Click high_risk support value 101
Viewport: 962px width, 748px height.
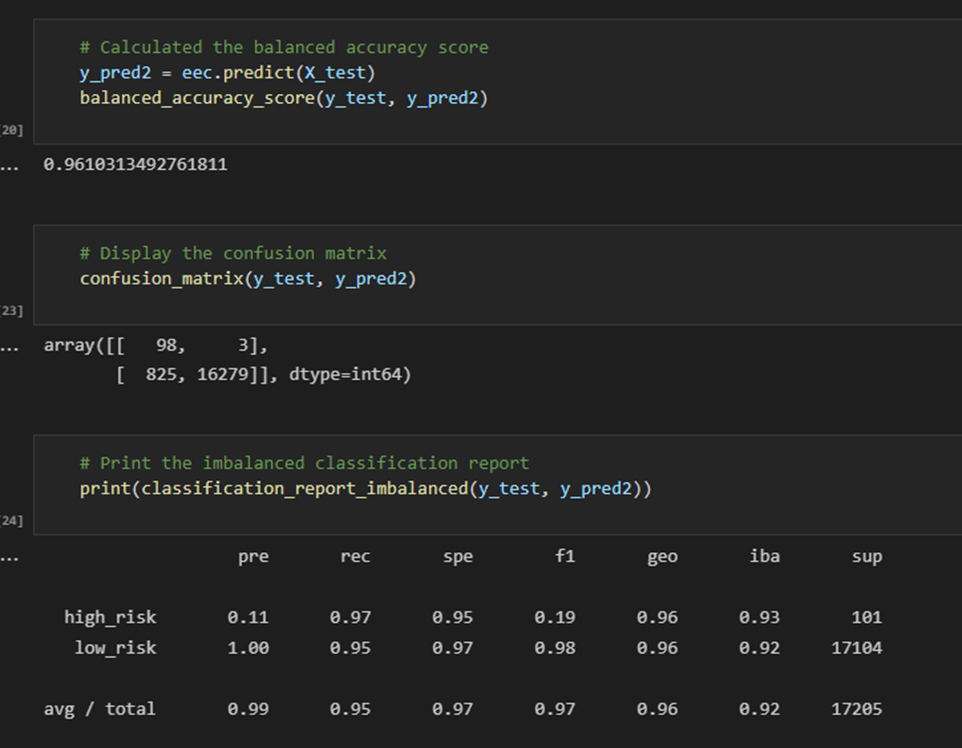coord(867,617)
